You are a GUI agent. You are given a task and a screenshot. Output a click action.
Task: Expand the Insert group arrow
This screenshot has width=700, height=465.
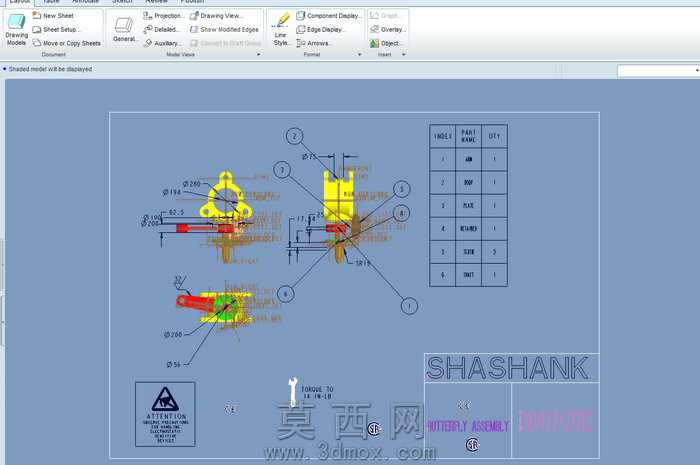pyautogui.click(x=404, y=54)
